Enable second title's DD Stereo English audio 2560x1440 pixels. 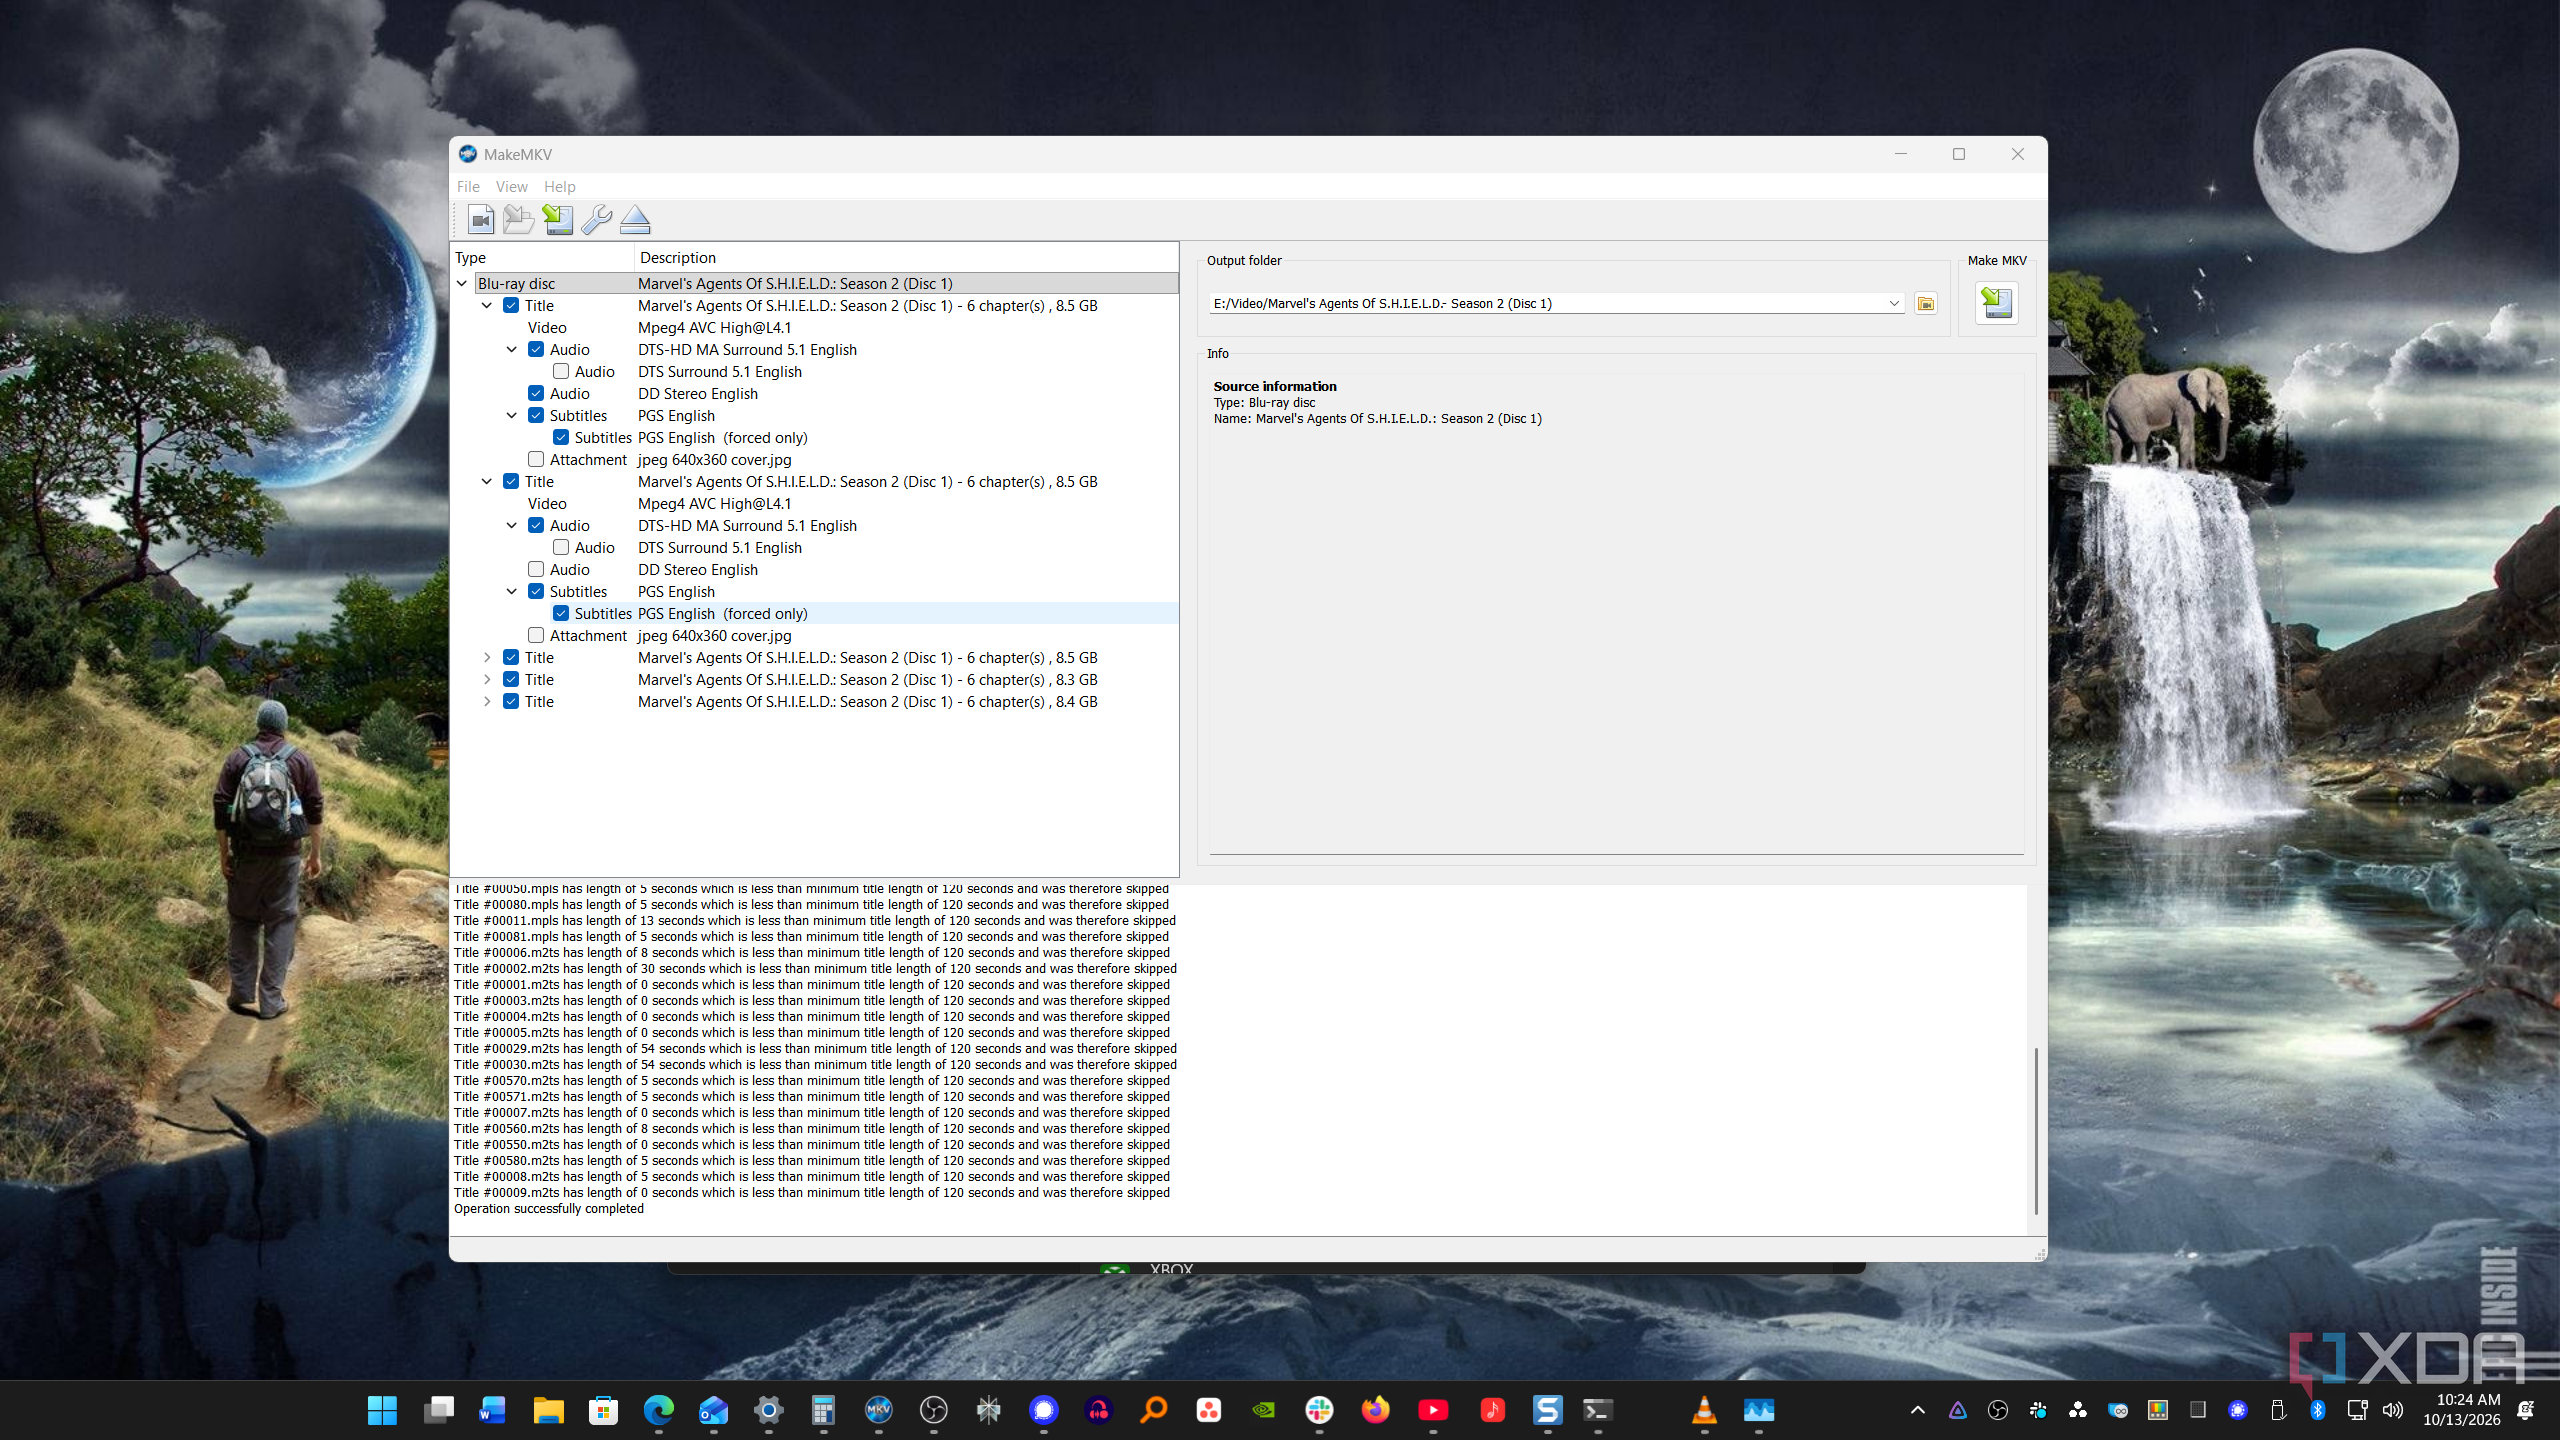tap(536, 570)
